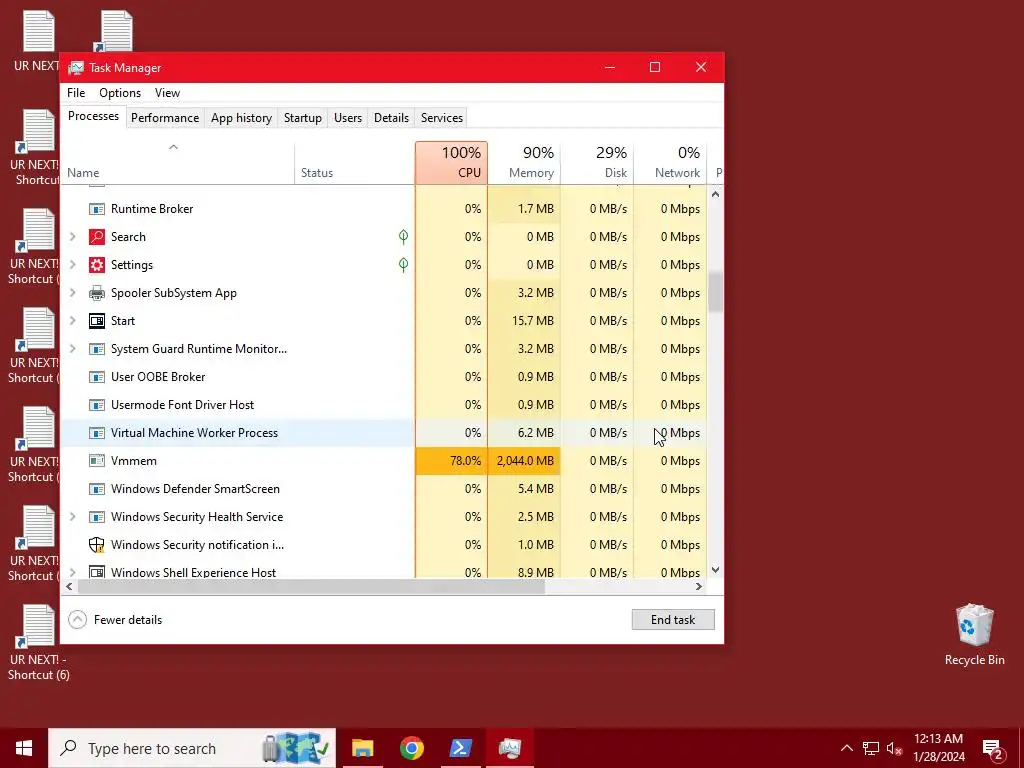Viewport: 1024px width, 768px height.
Task: Open the Options menu
Action: pyautogui.click(x=120, y=93)
